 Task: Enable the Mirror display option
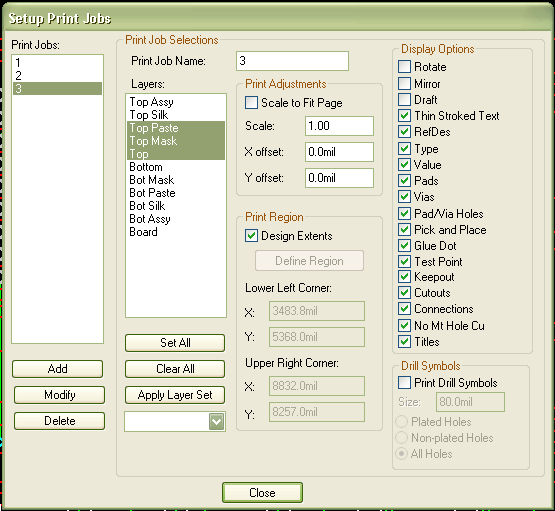[x=404, y=84]
